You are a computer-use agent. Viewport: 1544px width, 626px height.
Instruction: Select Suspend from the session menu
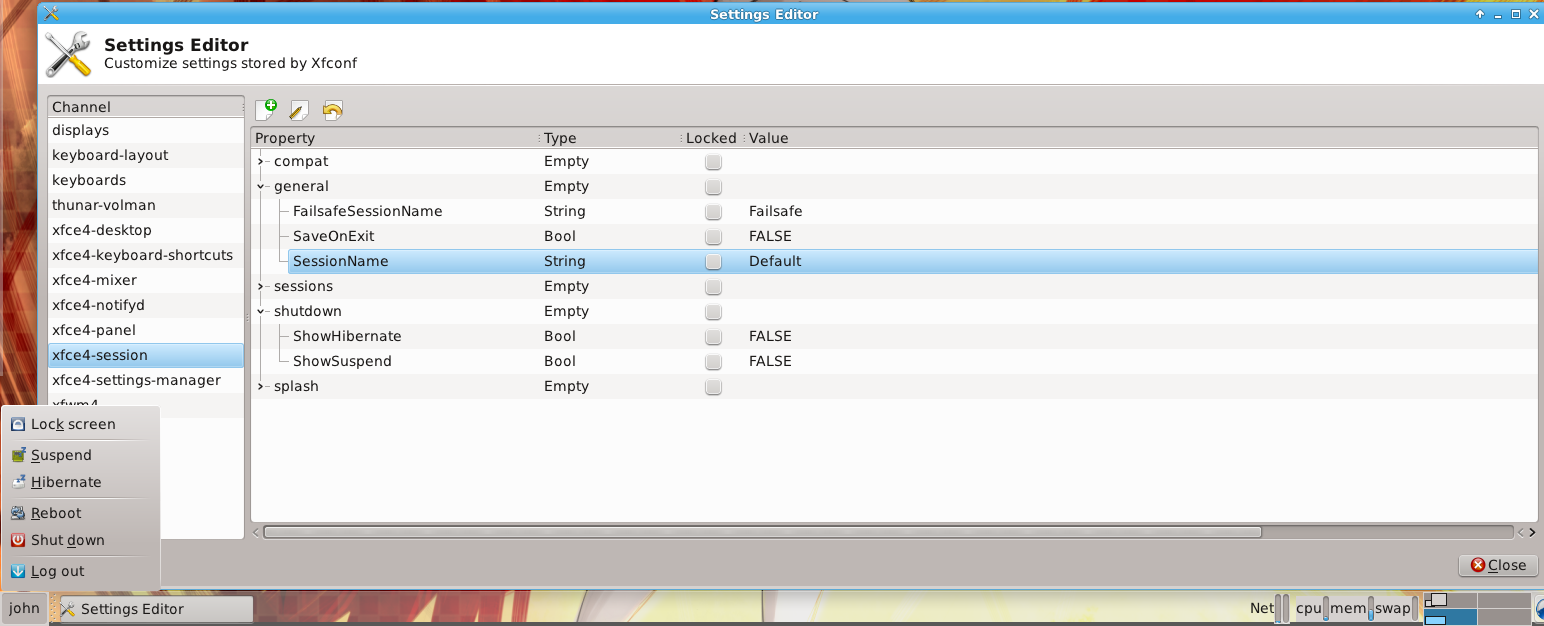61,455
